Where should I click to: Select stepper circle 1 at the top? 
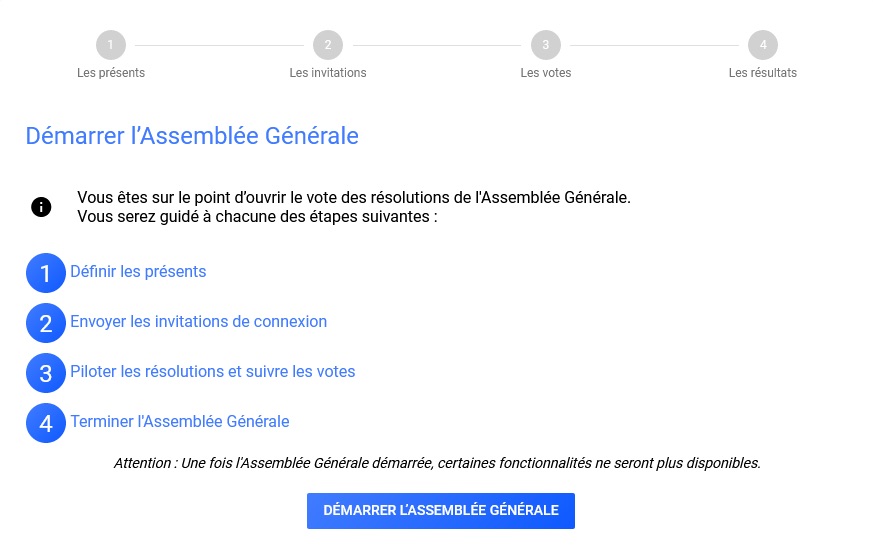click(x=111, y=45)
